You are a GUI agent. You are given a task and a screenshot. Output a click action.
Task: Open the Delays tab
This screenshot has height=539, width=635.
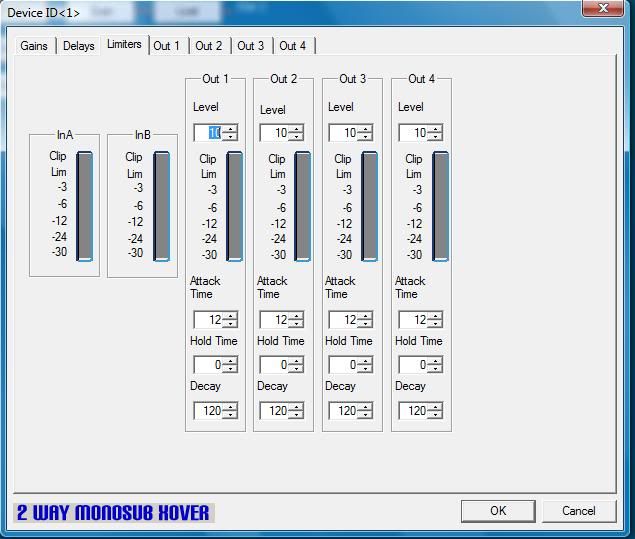point(78,46)
